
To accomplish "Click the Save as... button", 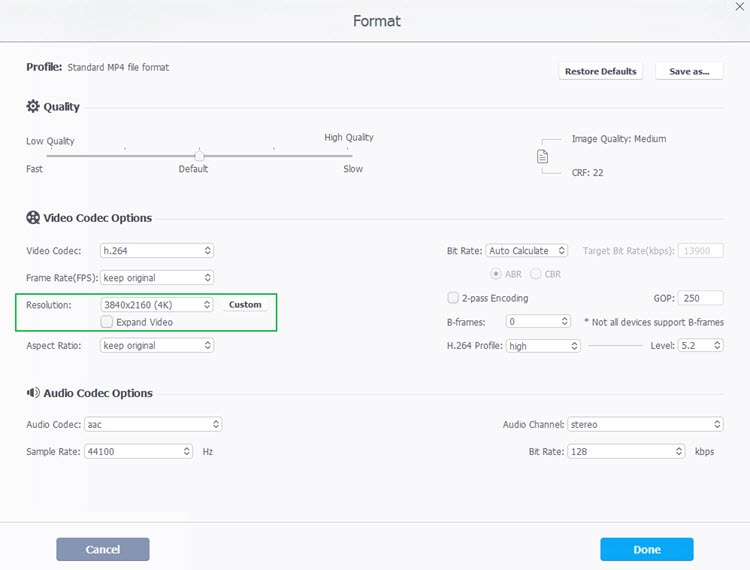I will [x=689, y=72].
